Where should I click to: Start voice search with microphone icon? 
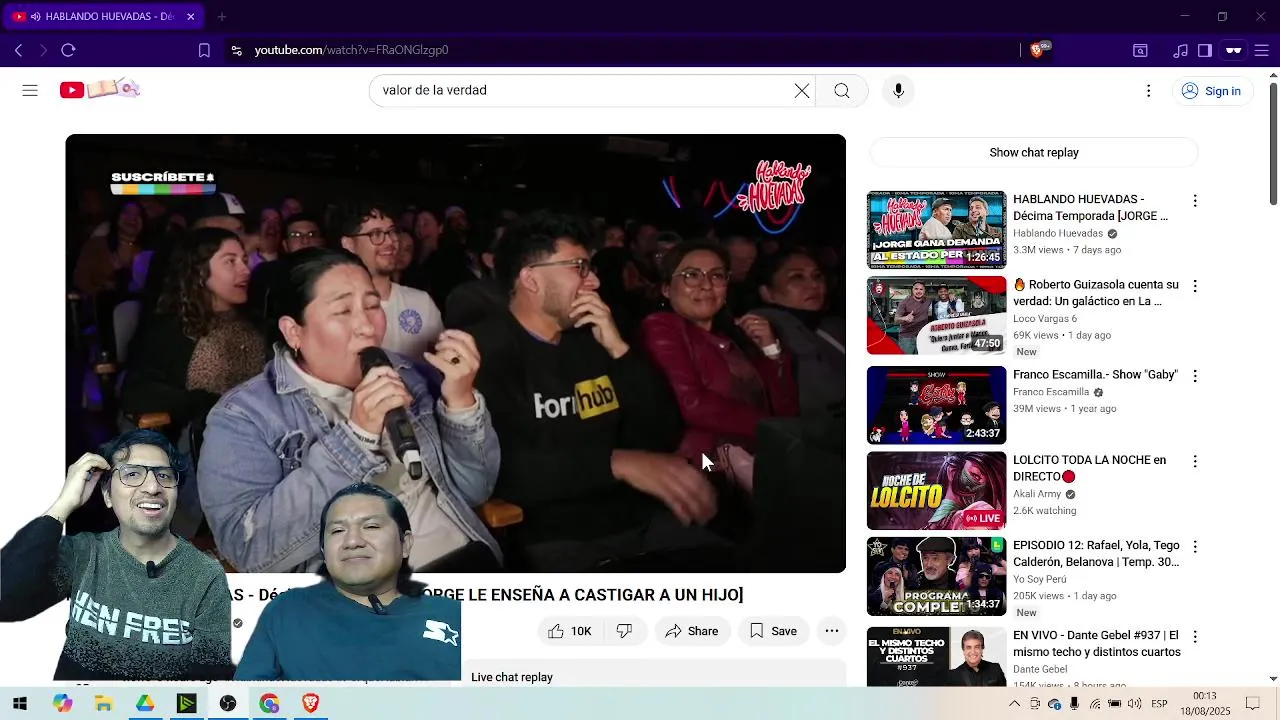tap(898, 91)
